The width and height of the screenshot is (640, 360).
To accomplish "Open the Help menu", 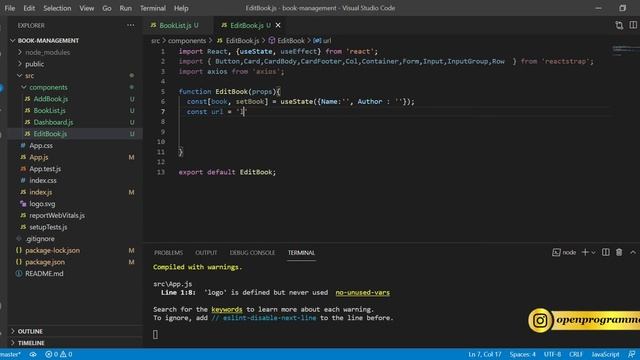I will [x=181, y=8].
